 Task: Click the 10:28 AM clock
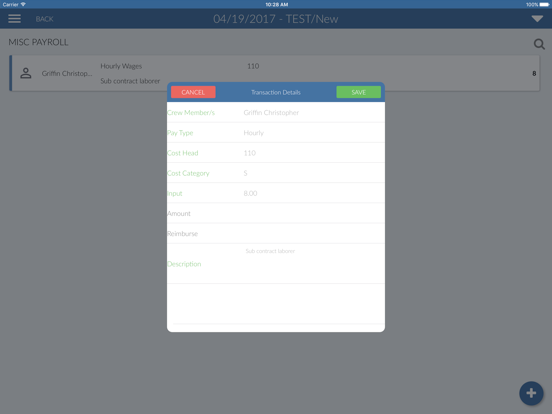pos(277,5)
